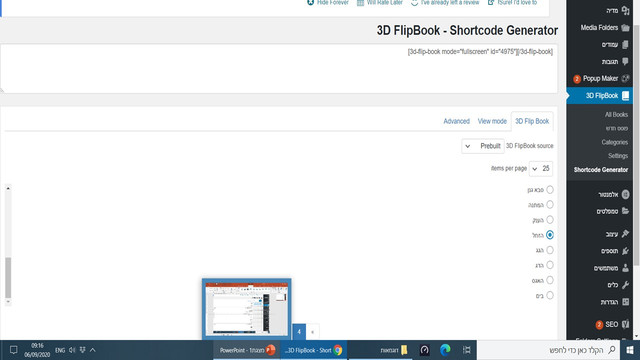Screen dimensions: 640x360
Task: Open the File Explorer folder on the taskbar
Action: [394, 350]
